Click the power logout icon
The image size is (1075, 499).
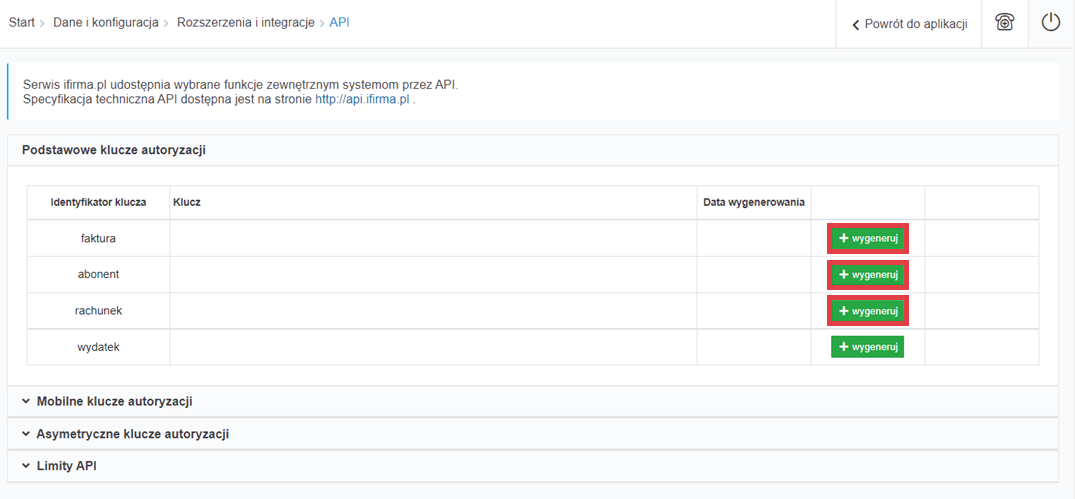[x=1050, y=23]
